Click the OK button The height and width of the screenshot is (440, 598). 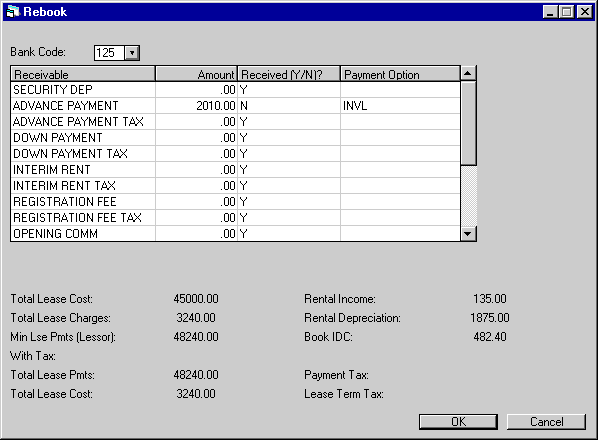pos(458,422)
